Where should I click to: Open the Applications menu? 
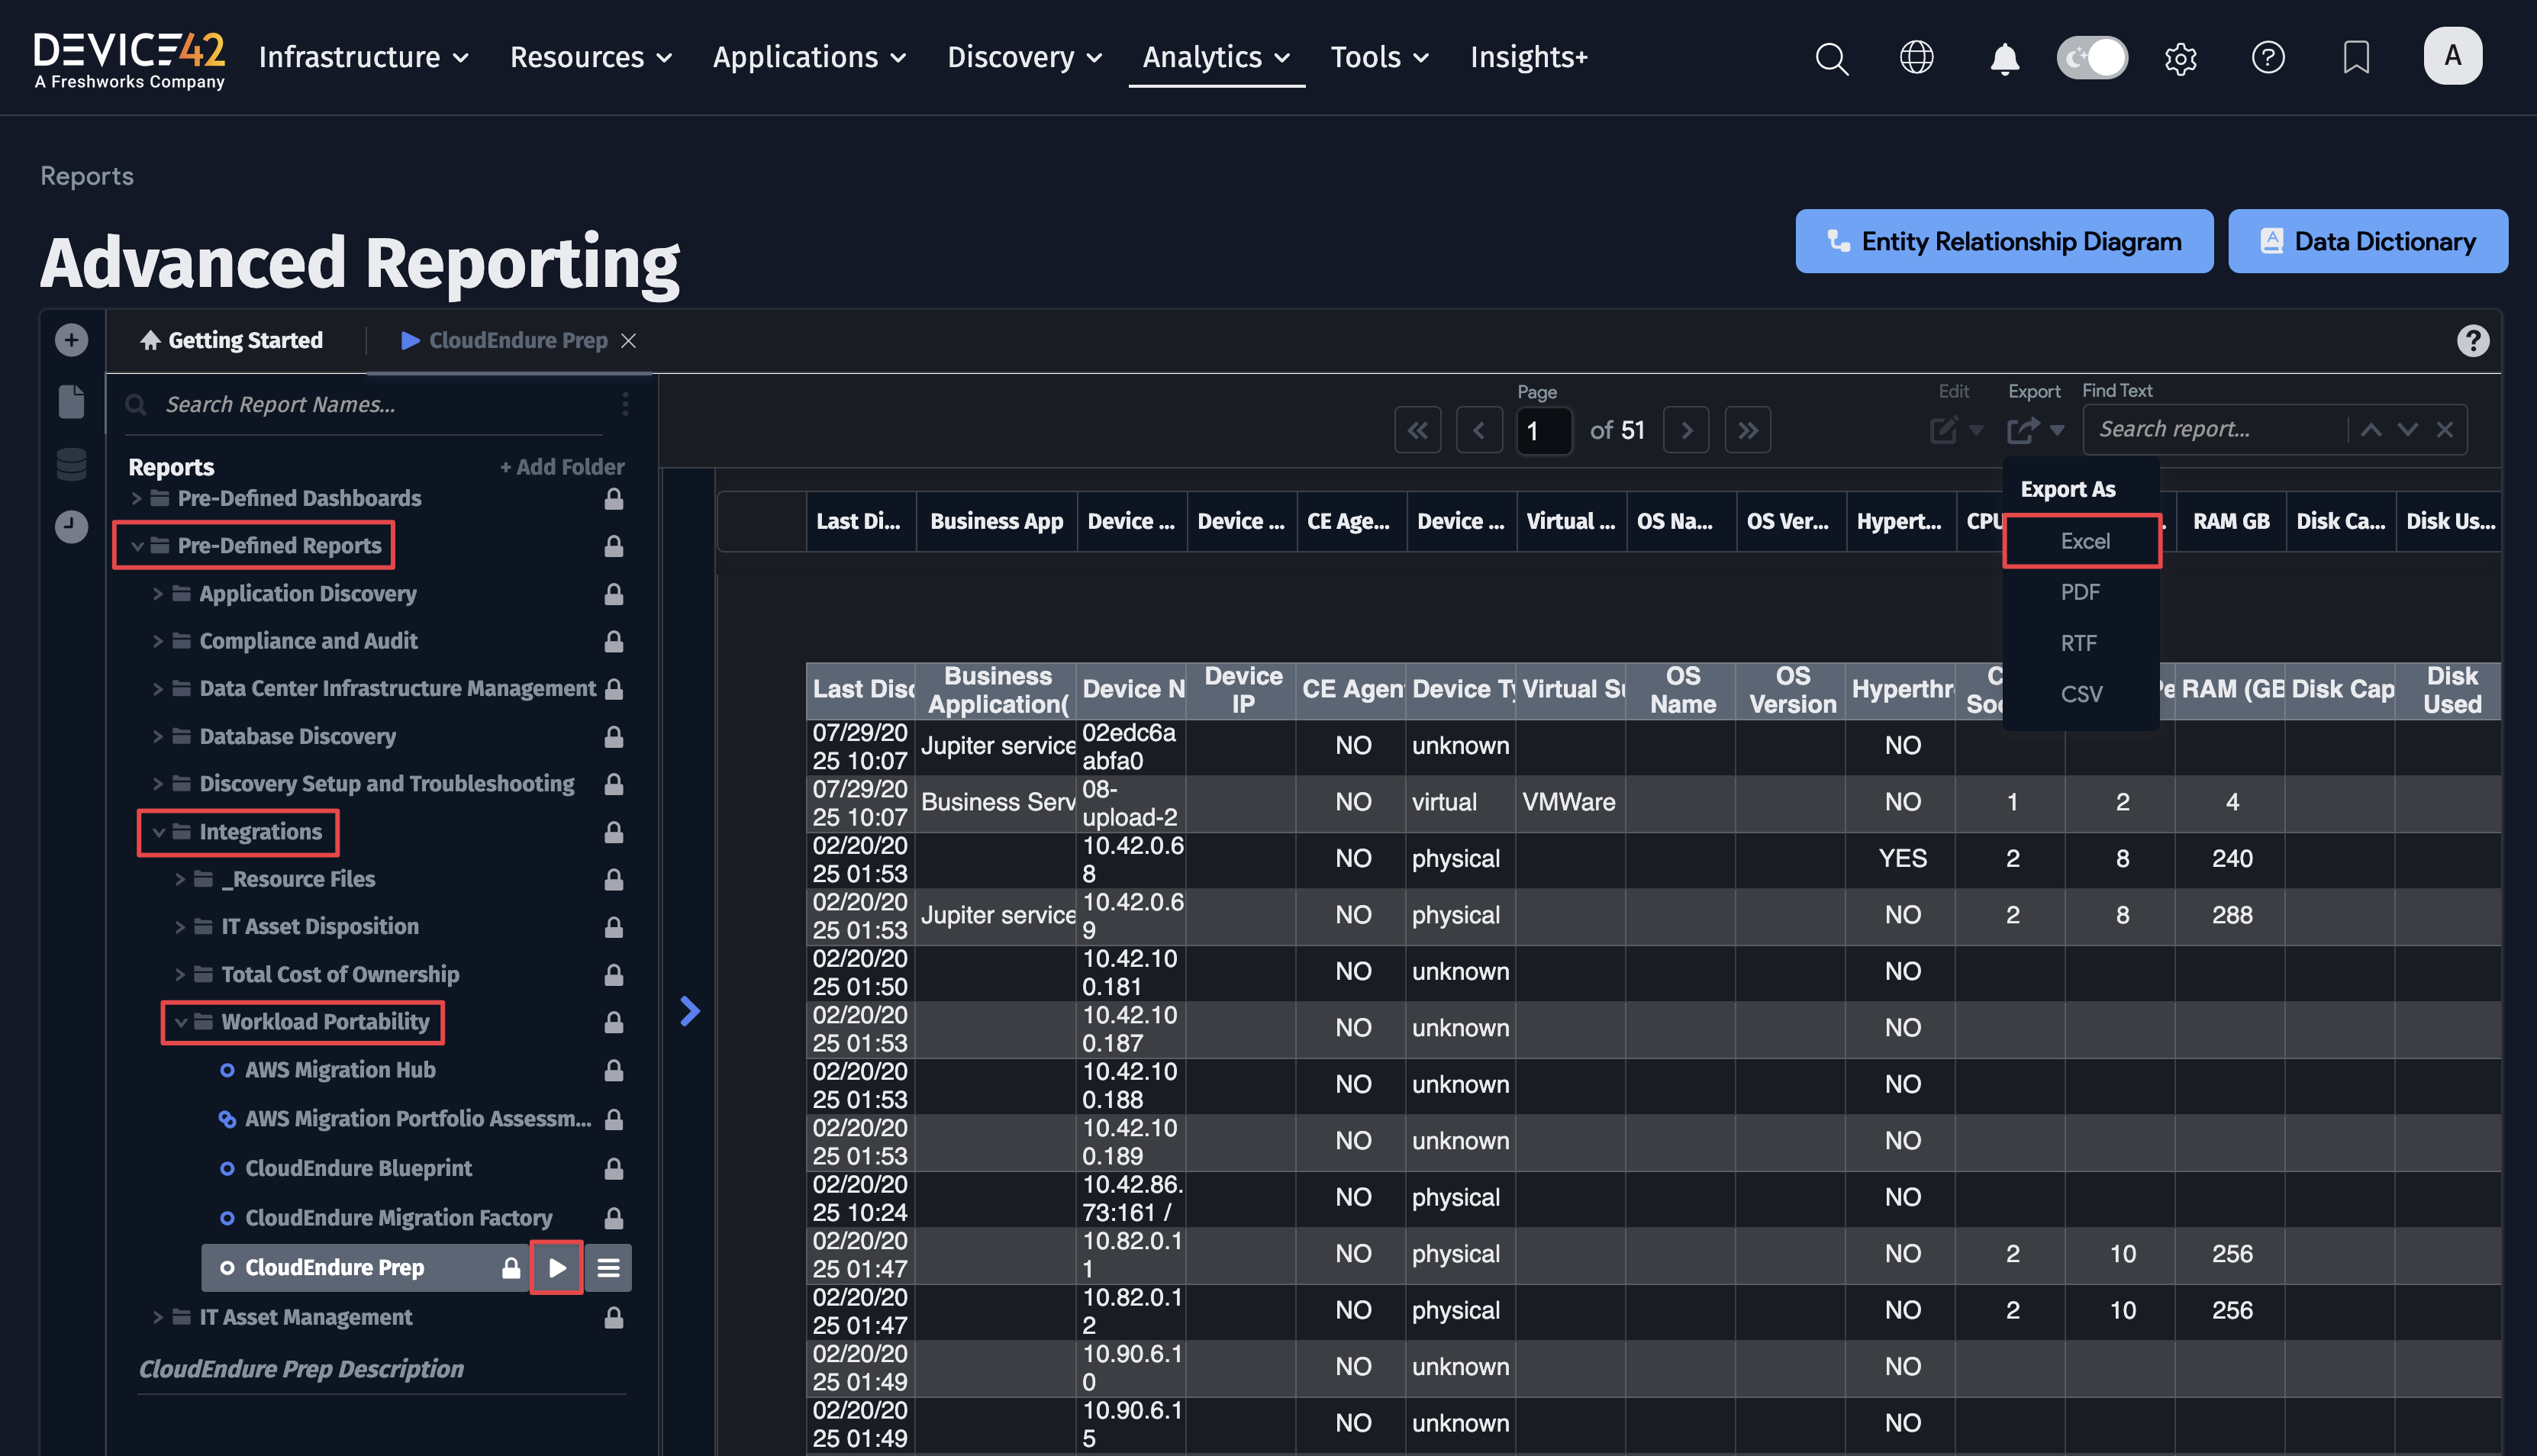pyautogui.click(x=810, y=57)
